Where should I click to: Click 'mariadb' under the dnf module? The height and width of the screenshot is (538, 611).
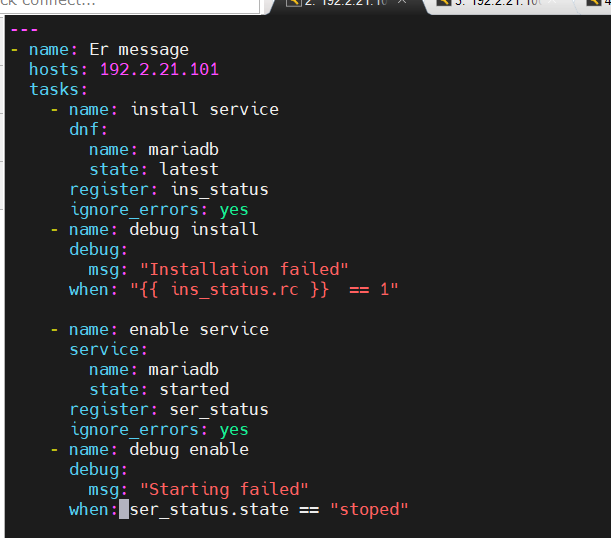tap(183, 149)
